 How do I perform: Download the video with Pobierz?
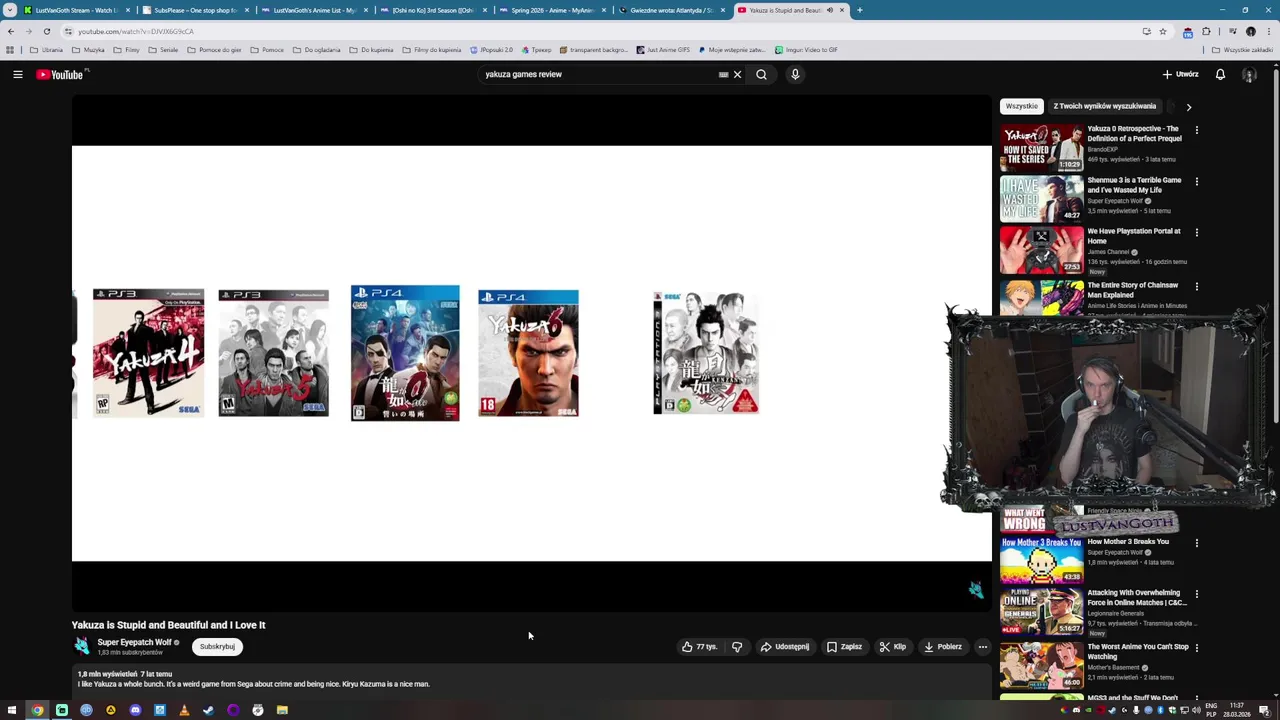pos(943,647)
